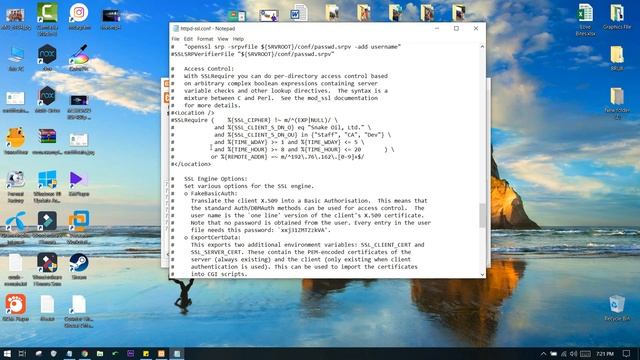
Task: Open the notification action center
Action: point(627,353)
